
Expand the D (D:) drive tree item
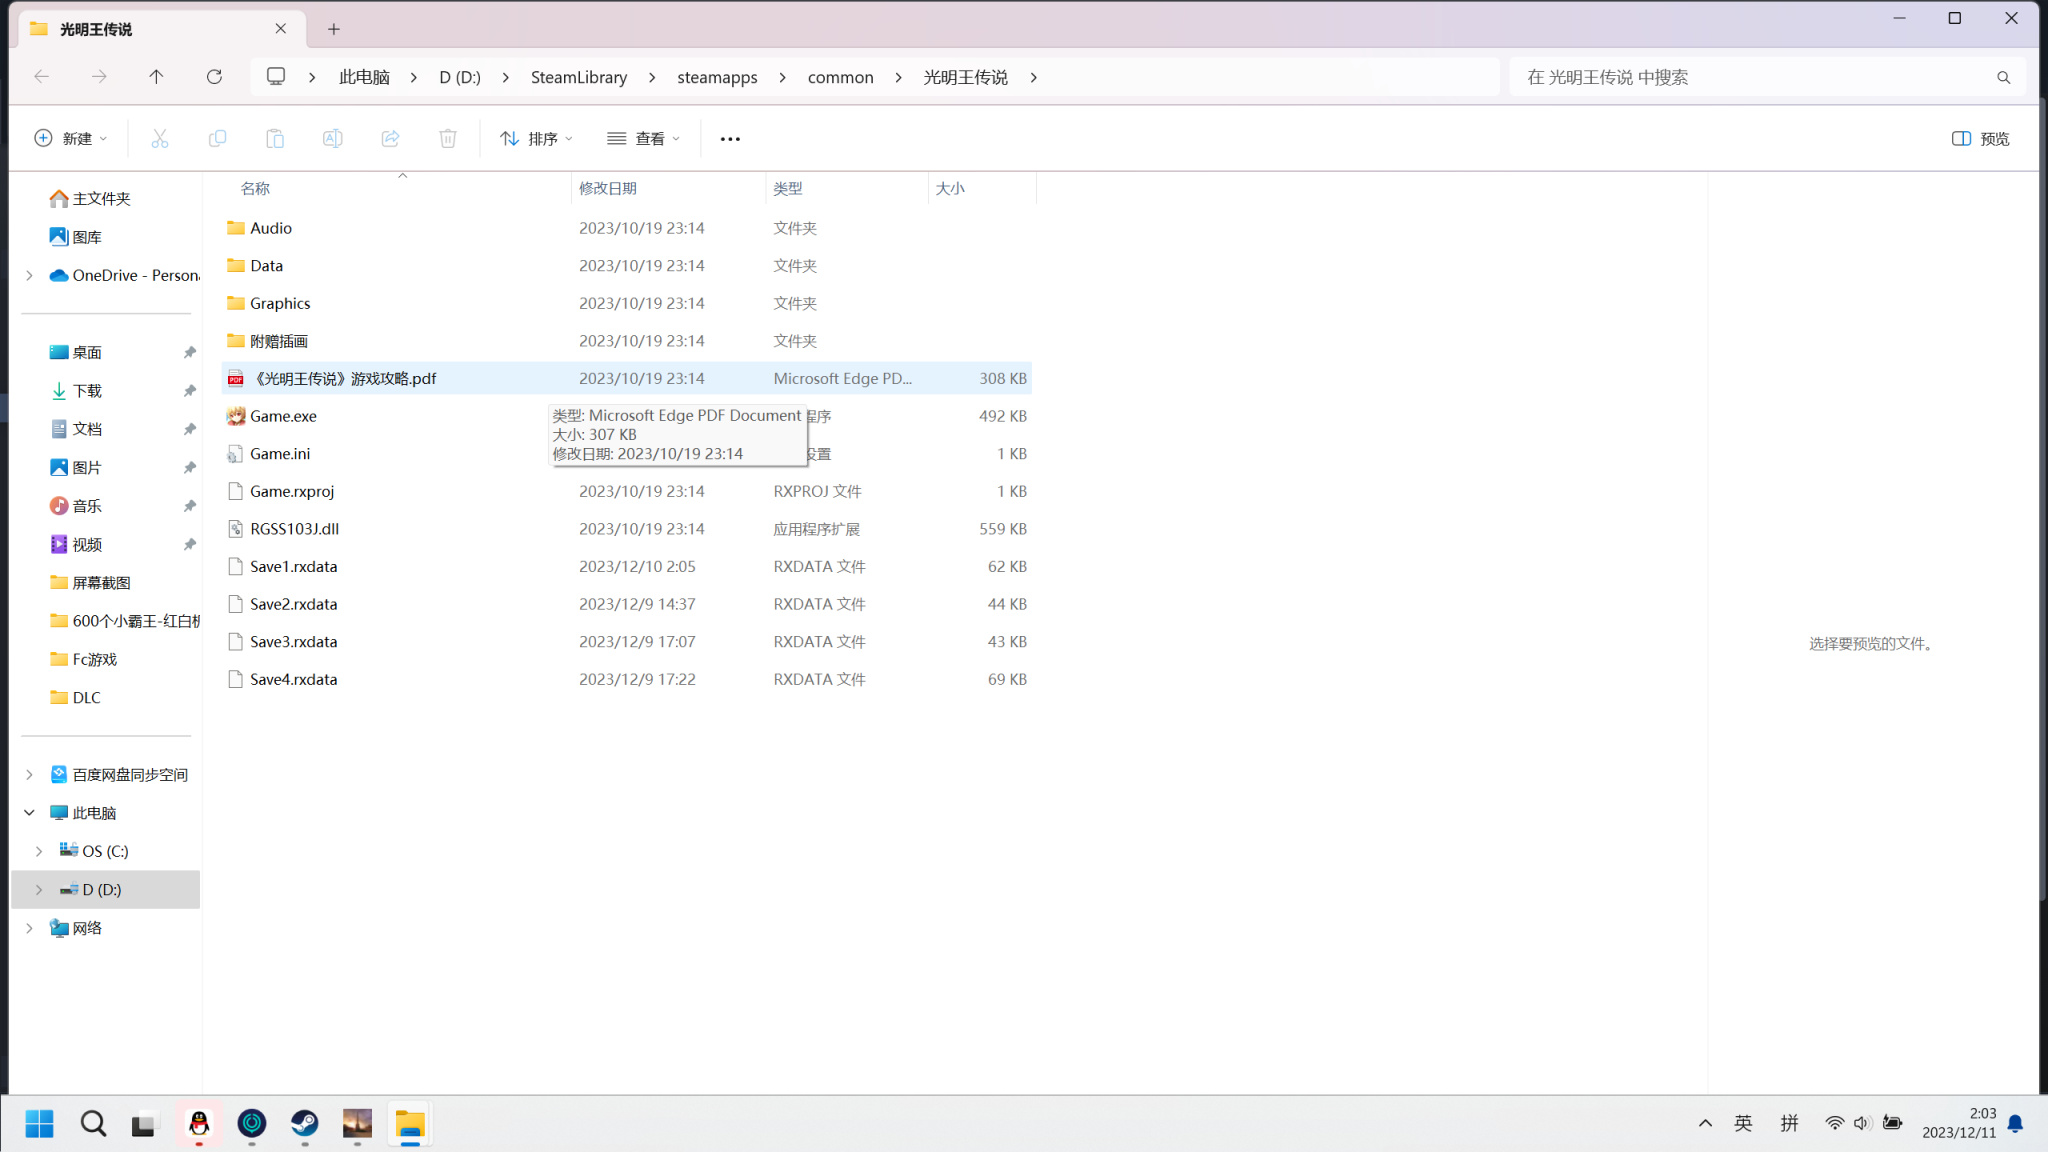coord(39,889)
